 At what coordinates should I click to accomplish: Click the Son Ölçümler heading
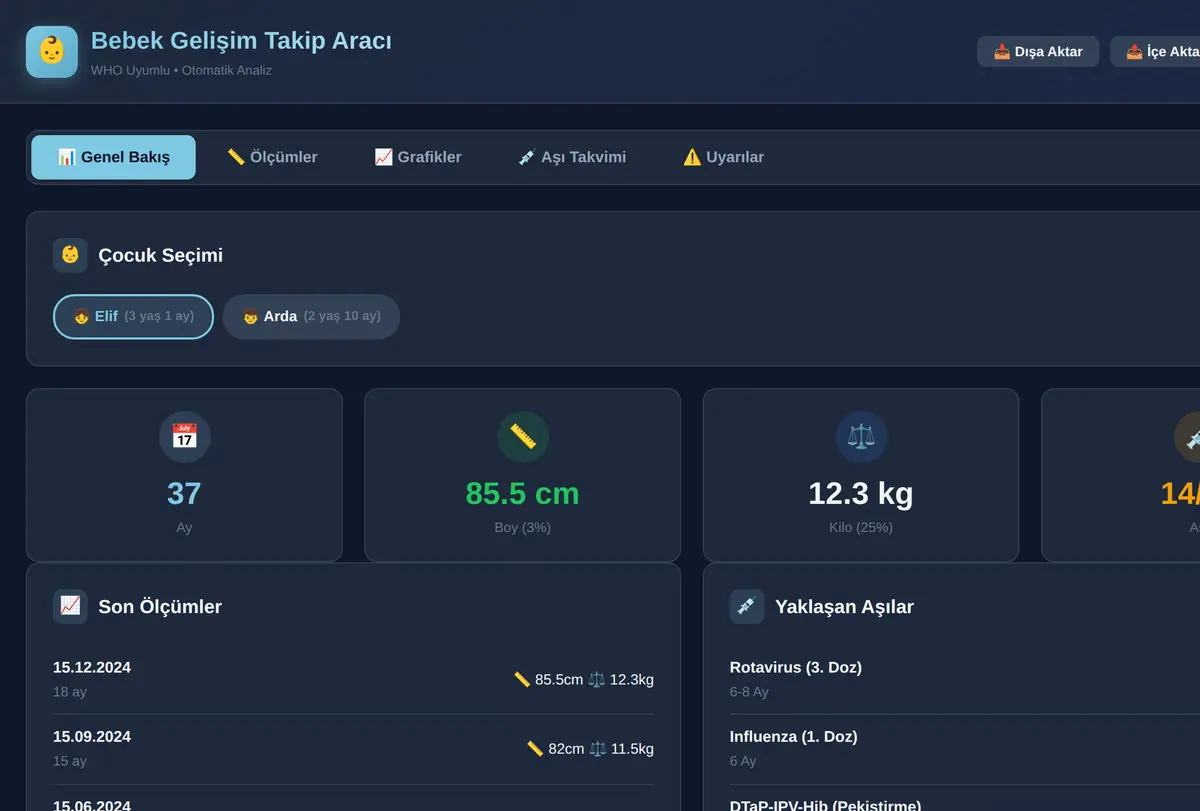pos(160,606)
